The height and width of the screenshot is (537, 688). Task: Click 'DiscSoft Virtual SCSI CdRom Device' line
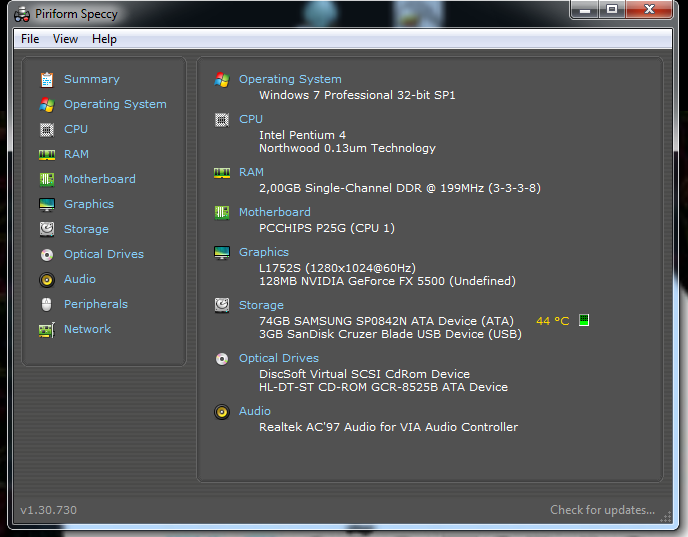tap(364, 374)
